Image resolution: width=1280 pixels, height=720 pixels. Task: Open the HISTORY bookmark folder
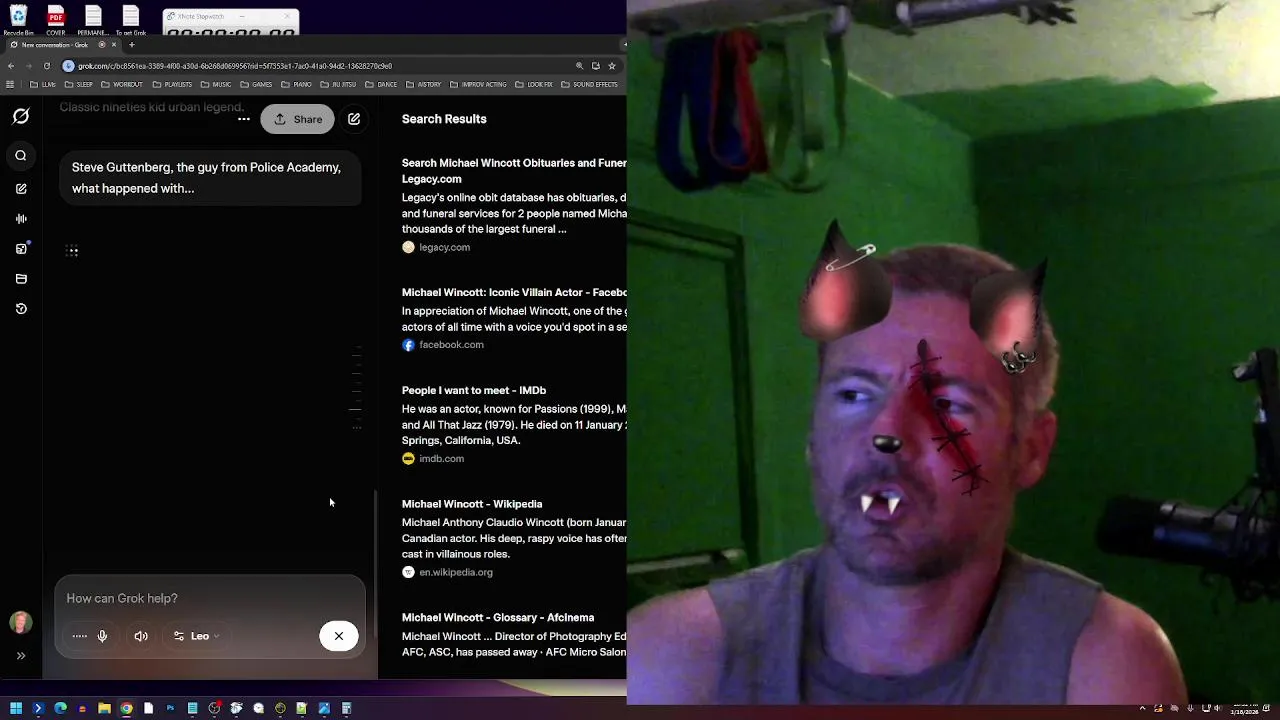423,85
